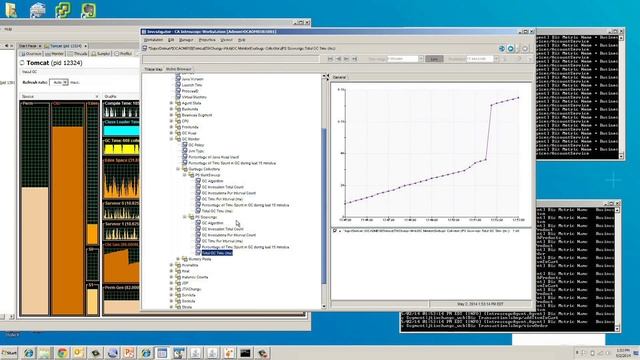The image size is (640, 360).
Task: Expand the Memory Pools node
Action: coord(178,259)
